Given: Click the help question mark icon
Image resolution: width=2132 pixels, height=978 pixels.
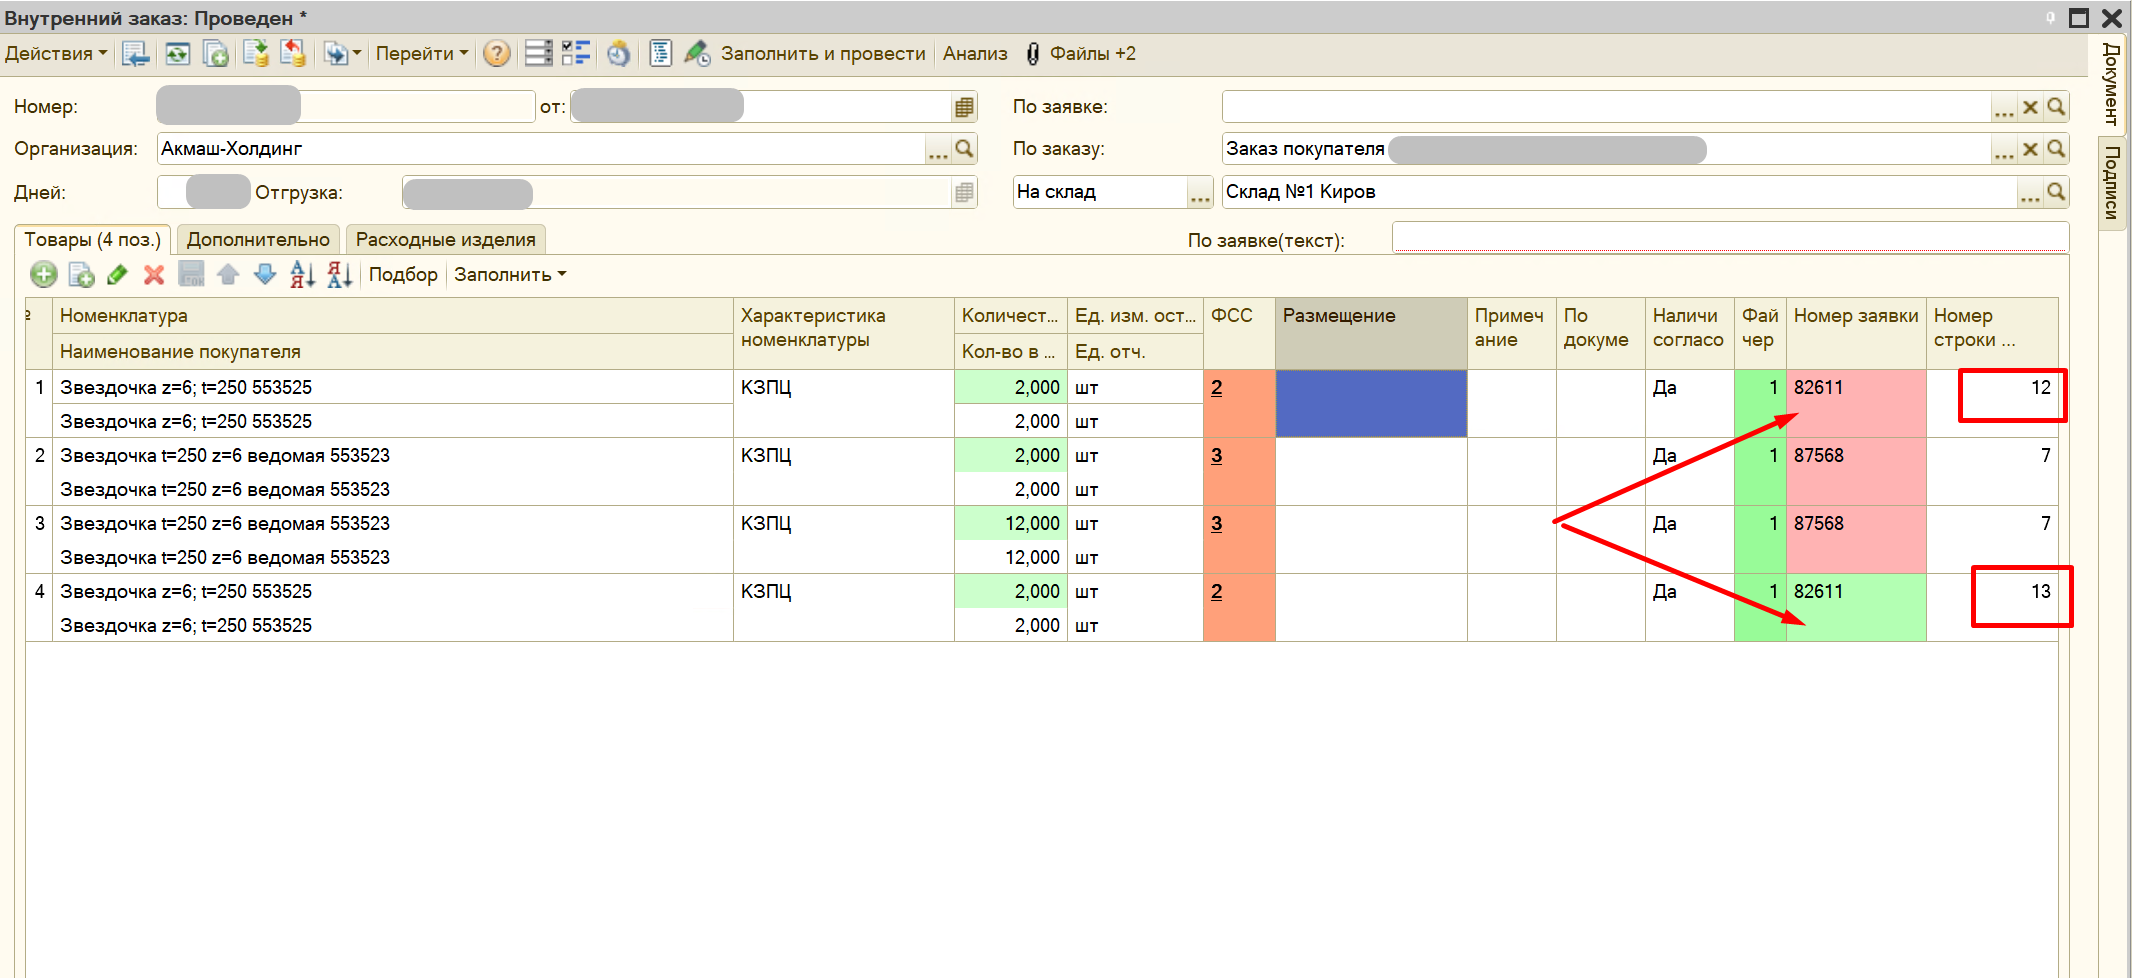Looking at the screenshot, I should click(x=496, y=54).
